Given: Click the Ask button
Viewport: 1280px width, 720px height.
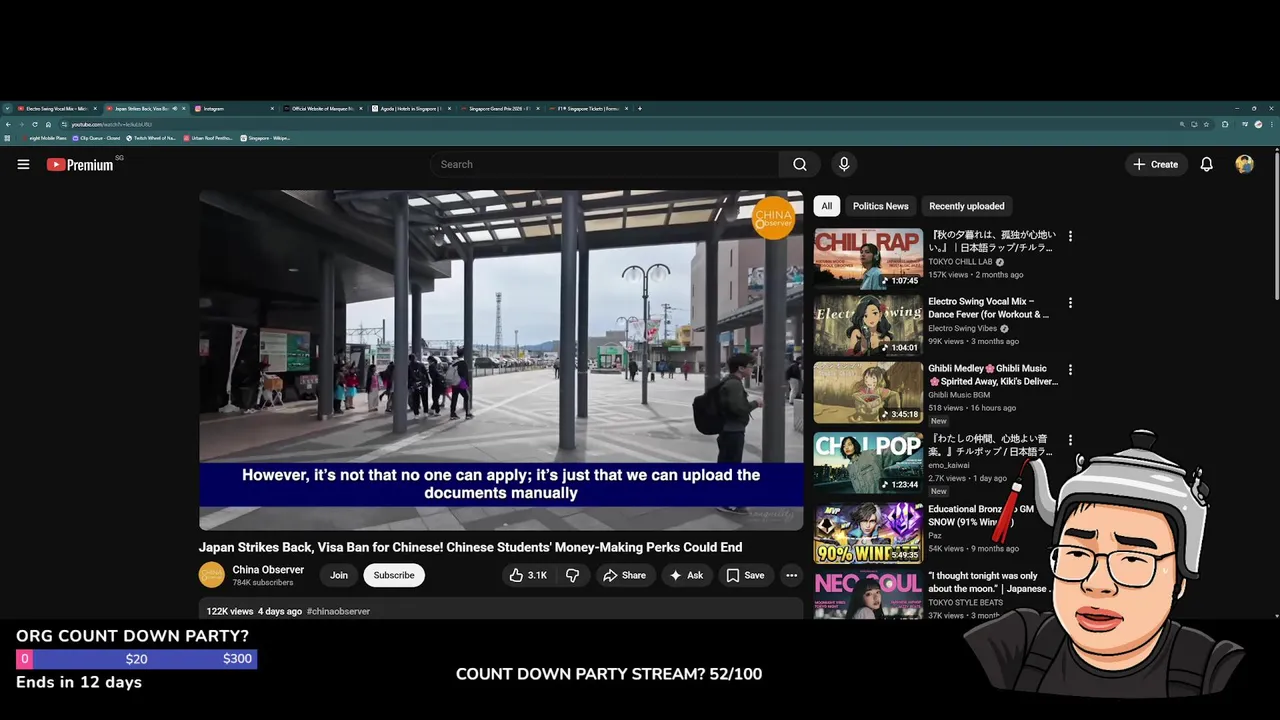Looking at the screenshot, I should (x=686, y=575).
